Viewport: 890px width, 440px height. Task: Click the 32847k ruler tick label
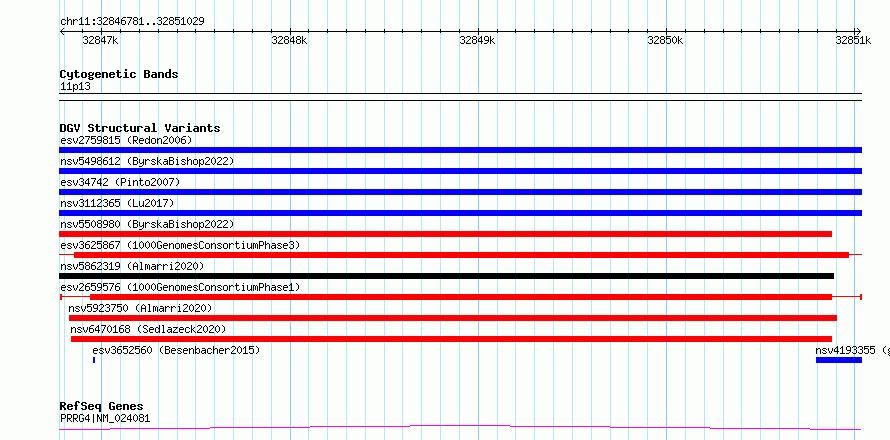click(100, 40)
